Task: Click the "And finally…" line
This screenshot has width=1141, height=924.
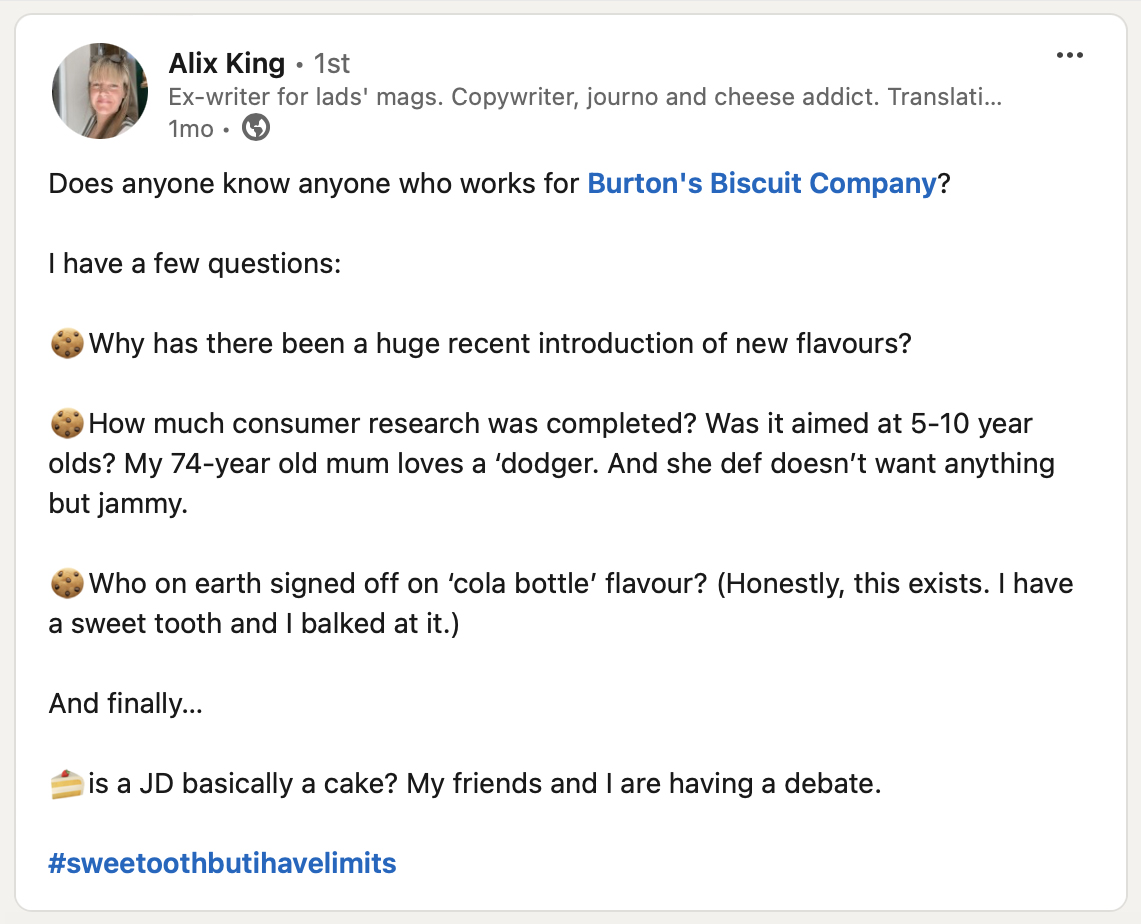Action: pos(126,704)
